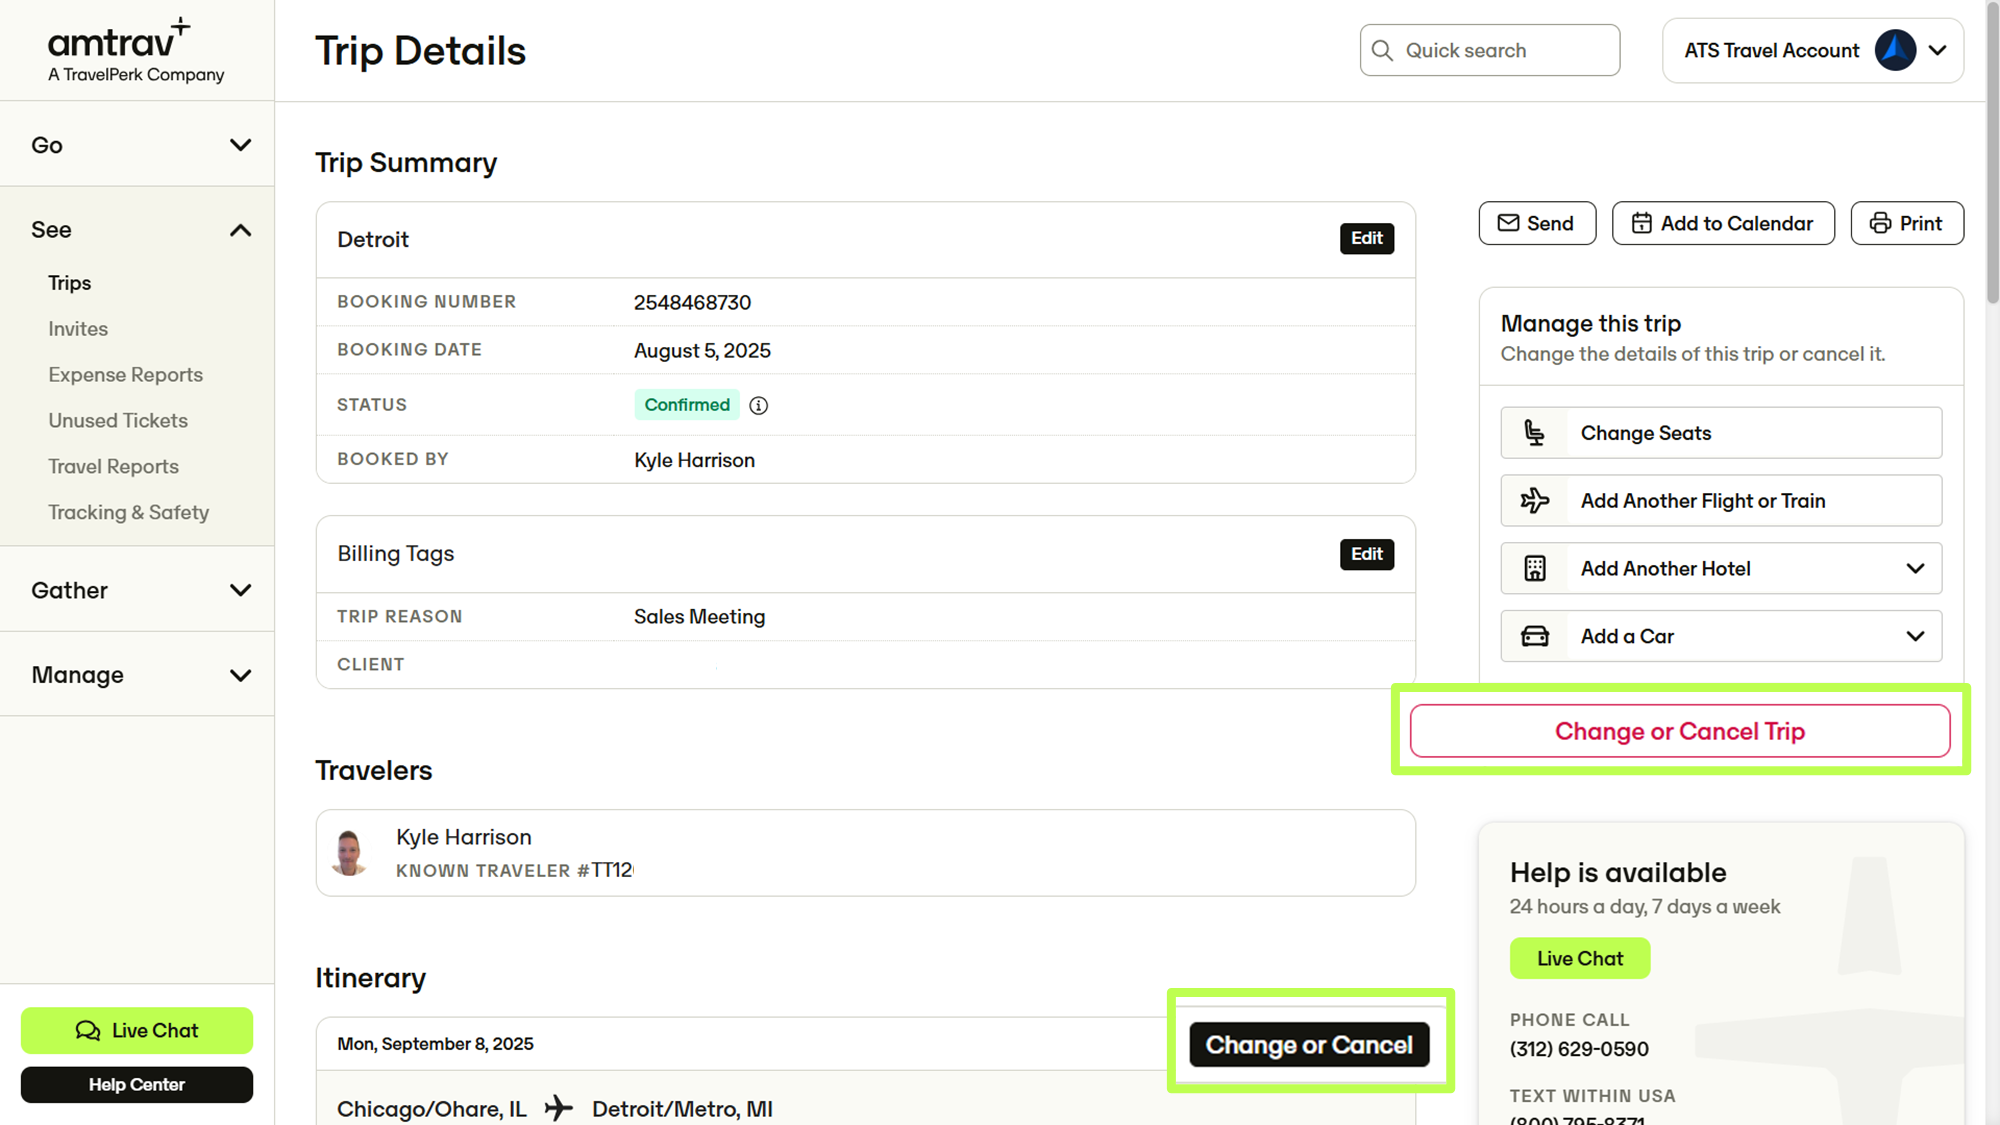Viewport: 2000px width, 1125px height.
Task: Open Tracking & Safety in the sidebar
Action: click(129, 513)
